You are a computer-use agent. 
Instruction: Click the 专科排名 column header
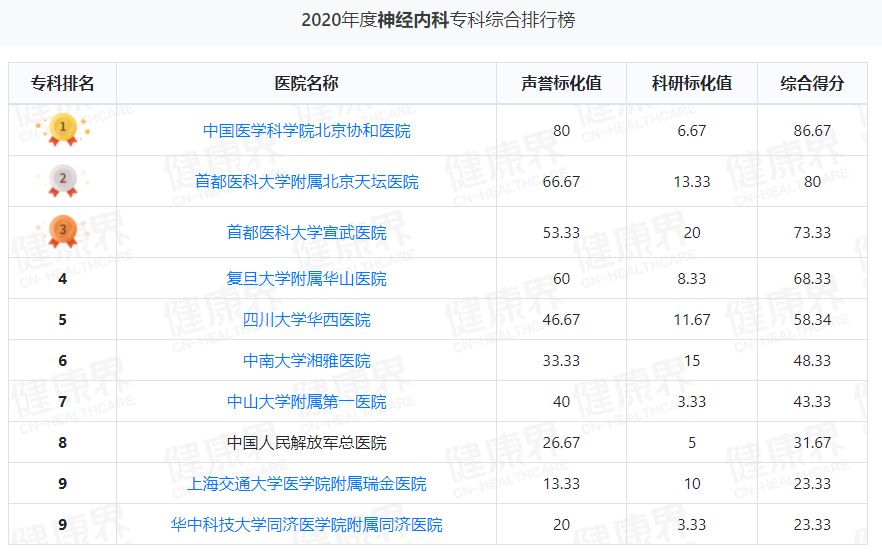(62, 83)
